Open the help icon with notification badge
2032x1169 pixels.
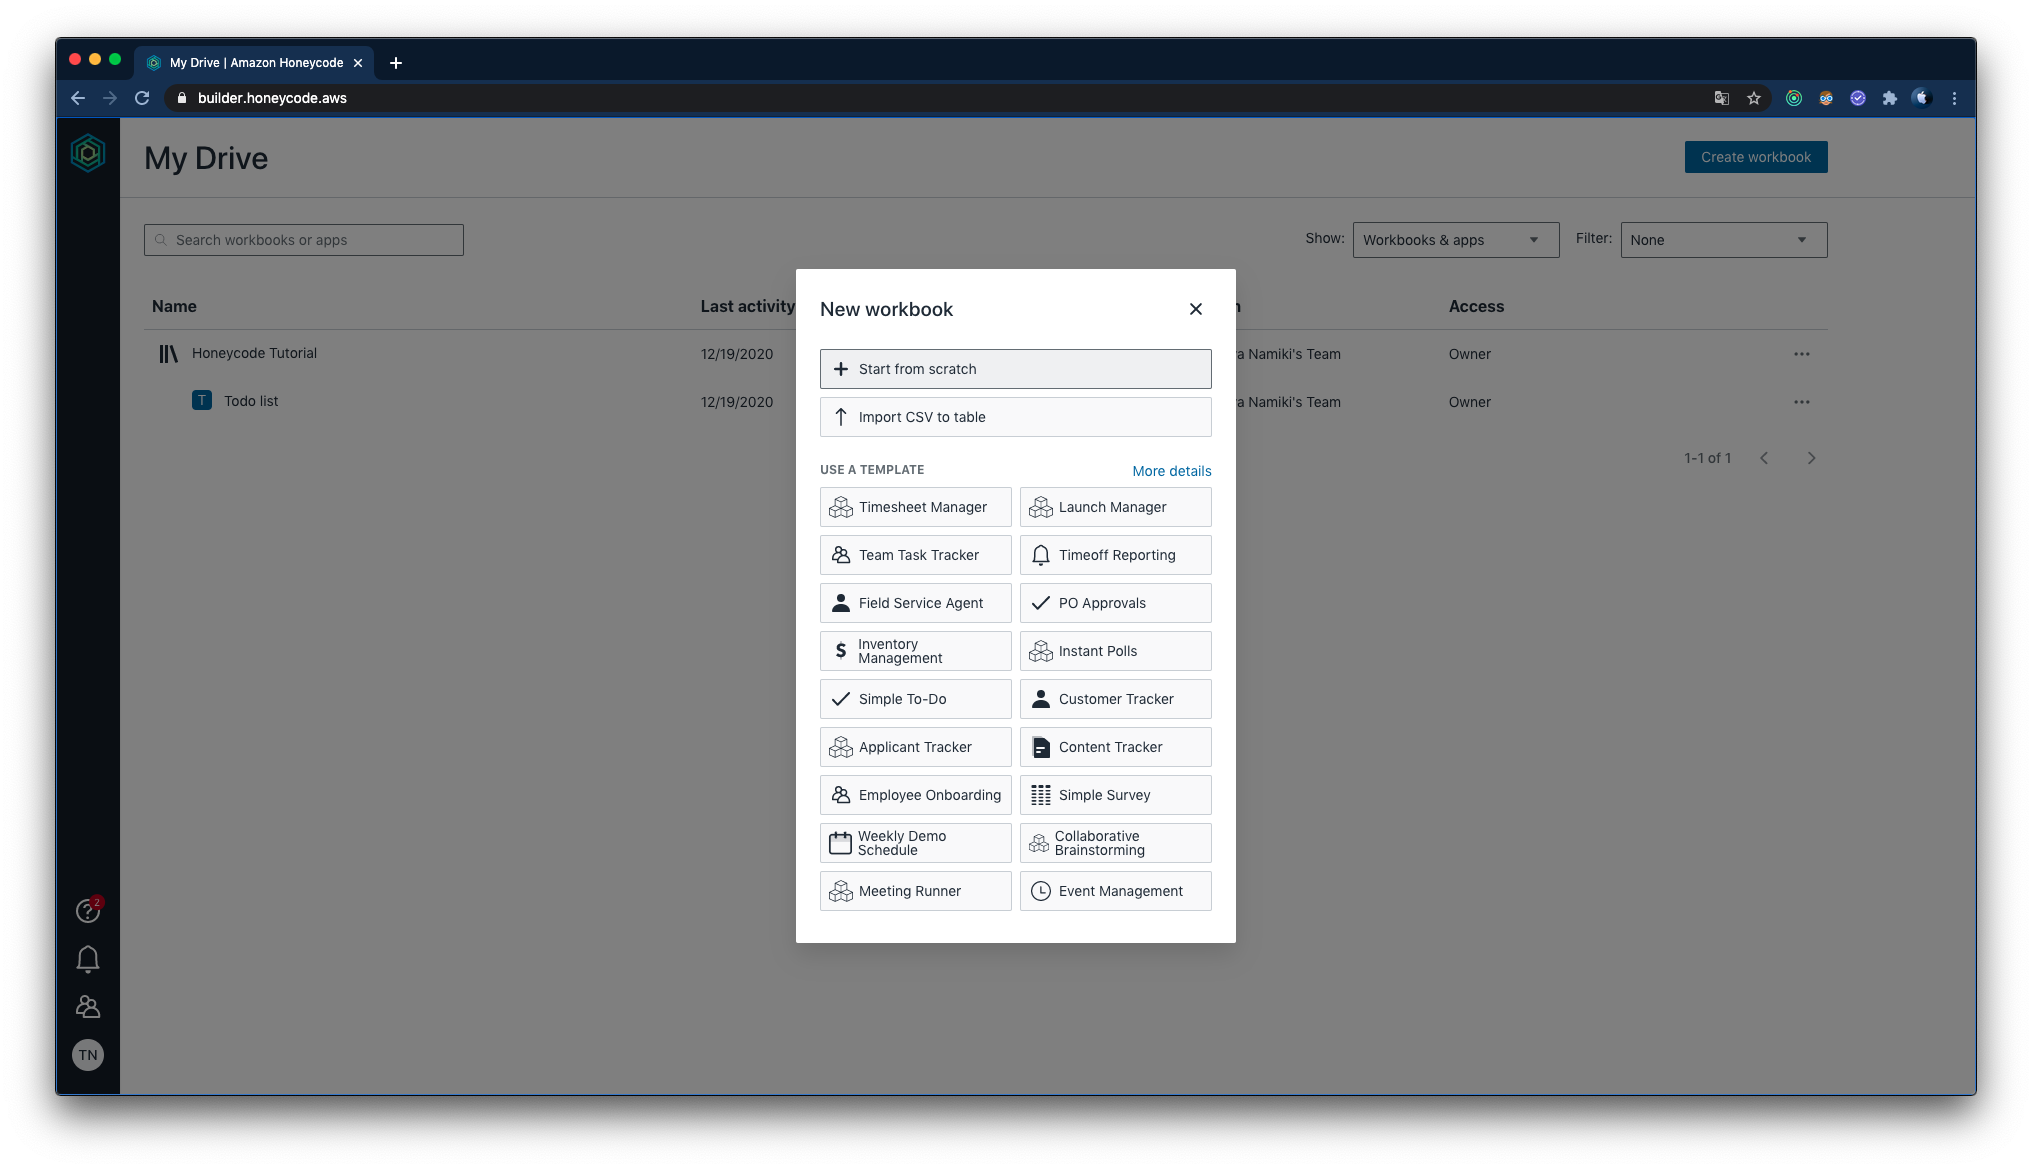point(88,910)
